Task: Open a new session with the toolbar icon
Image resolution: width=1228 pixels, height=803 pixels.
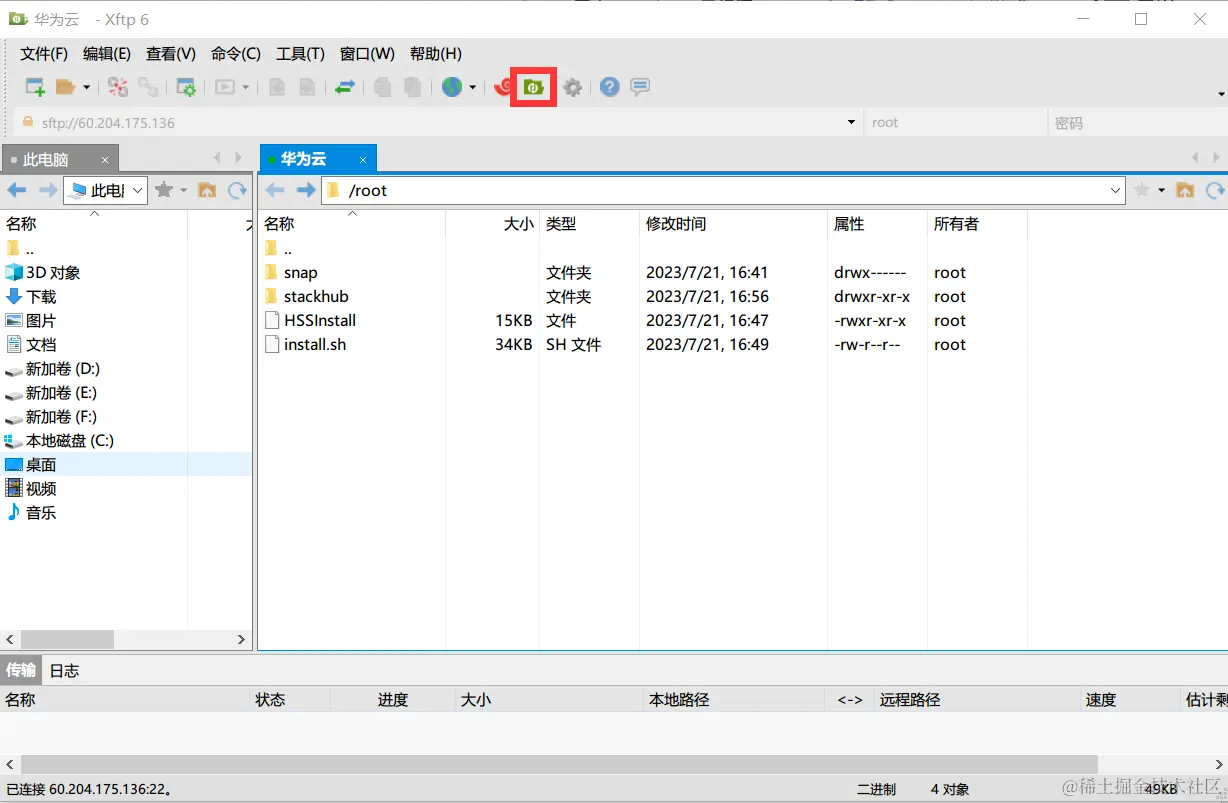Action: 34,87
